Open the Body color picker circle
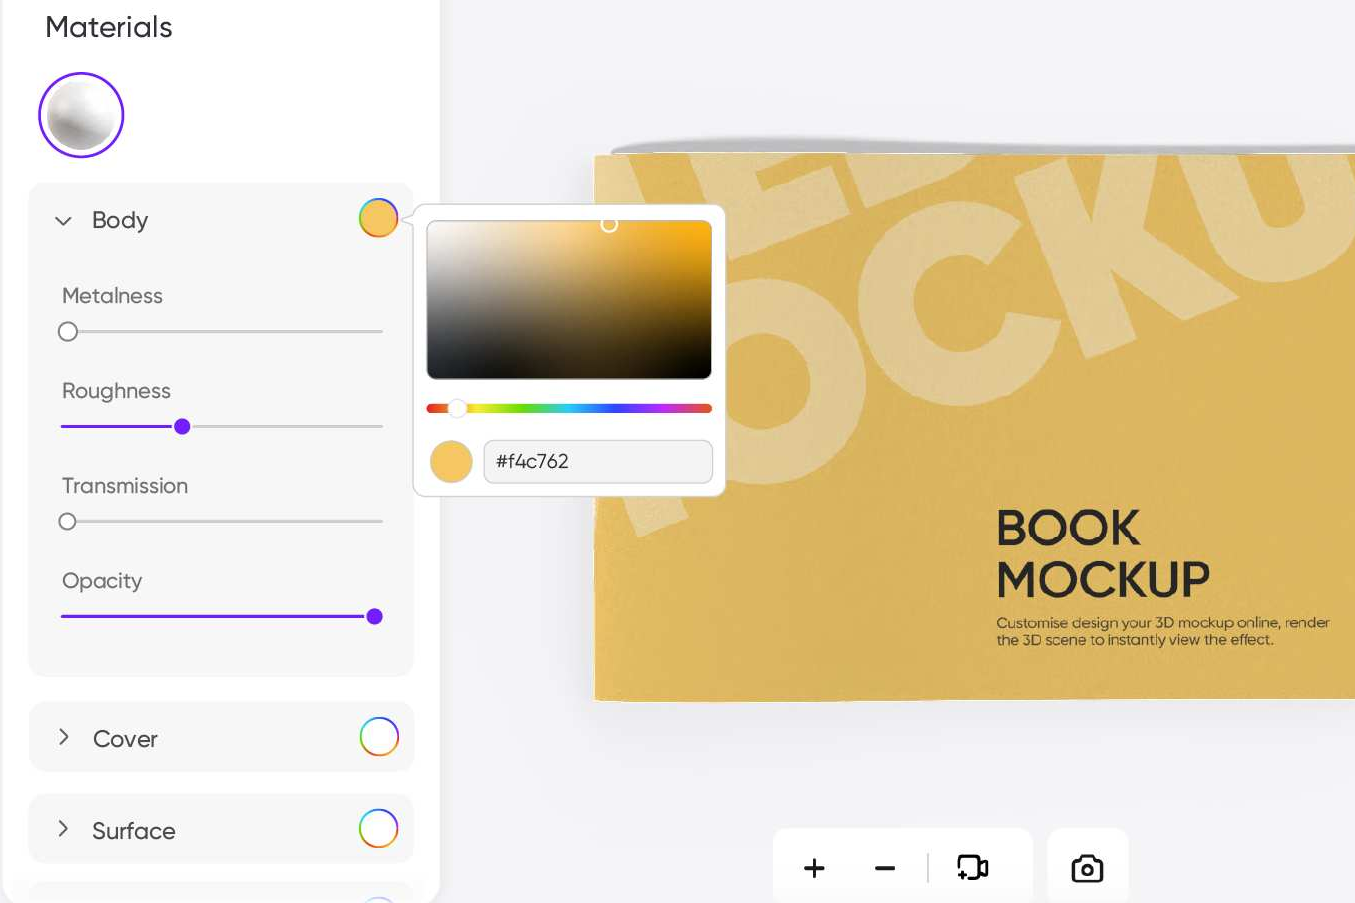 [378, 218]
